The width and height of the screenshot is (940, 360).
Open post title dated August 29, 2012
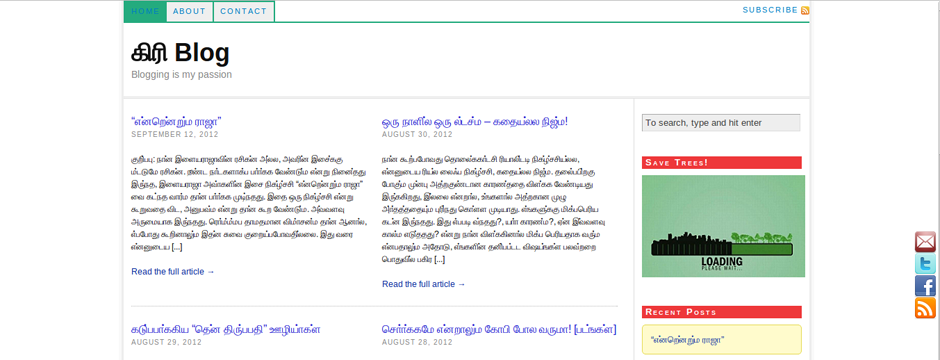[225, 329]
